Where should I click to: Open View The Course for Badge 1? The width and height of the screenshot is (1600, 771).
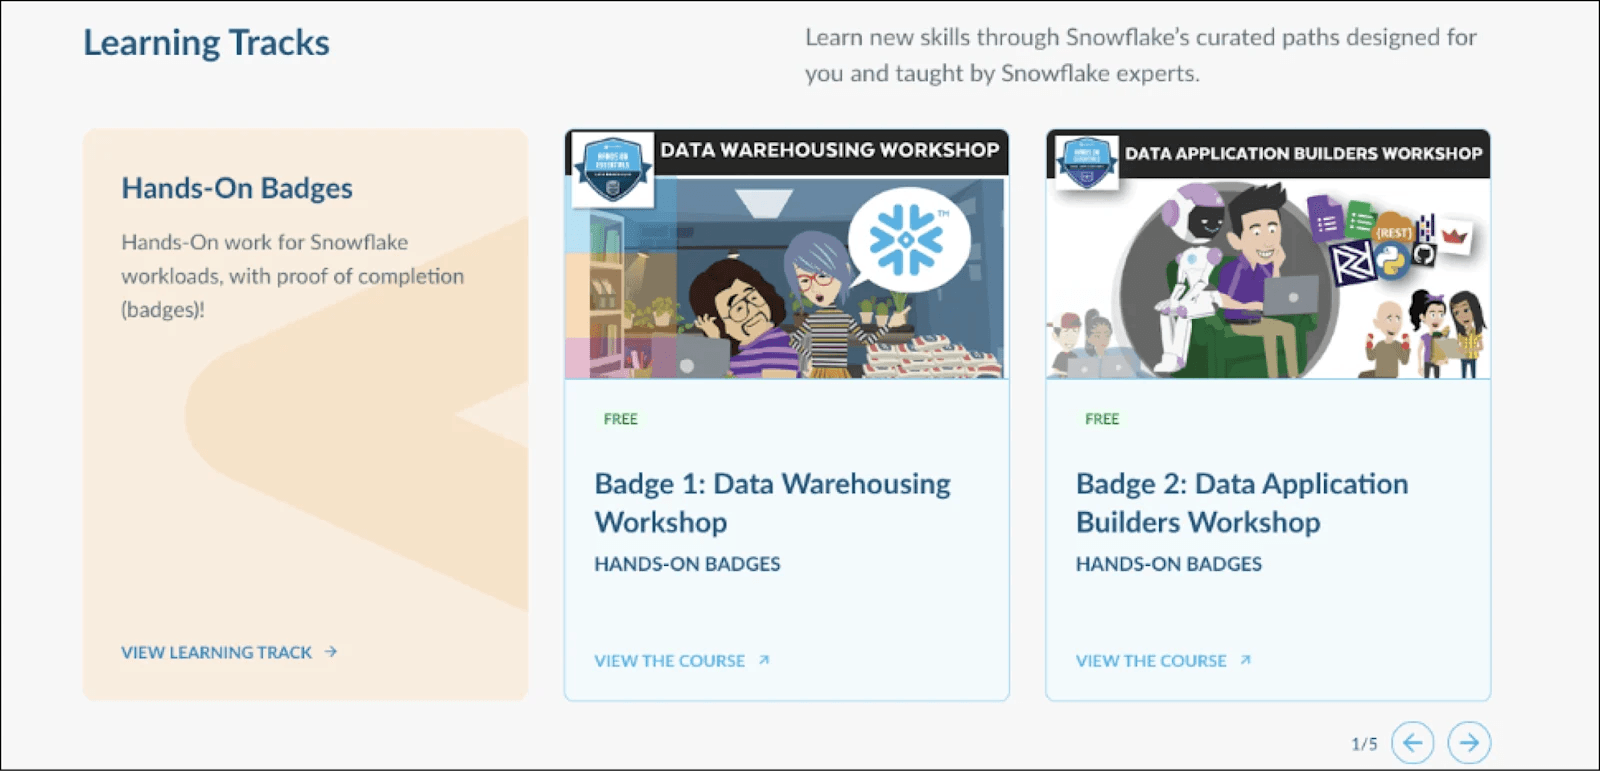(x=669, y=661)
